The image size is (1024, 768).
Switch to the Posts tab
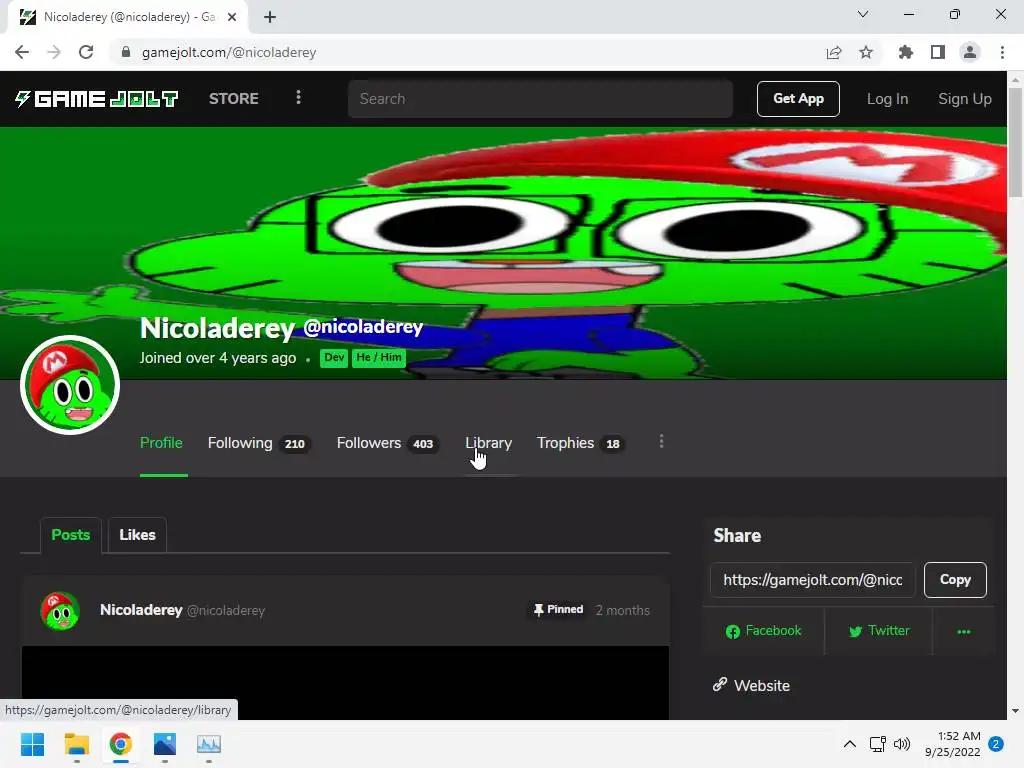tap(71, 535)
